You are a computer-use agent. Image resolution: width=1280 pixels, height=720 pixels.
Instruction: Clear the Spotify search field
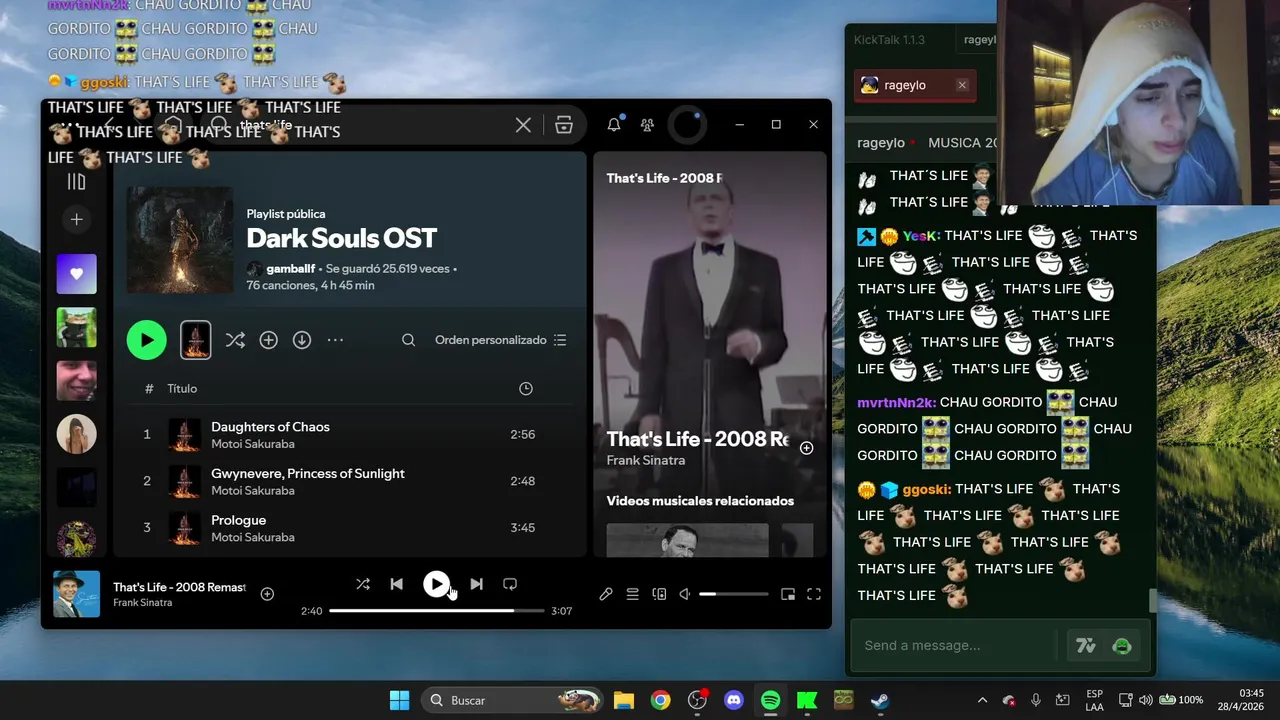point(523,125)
